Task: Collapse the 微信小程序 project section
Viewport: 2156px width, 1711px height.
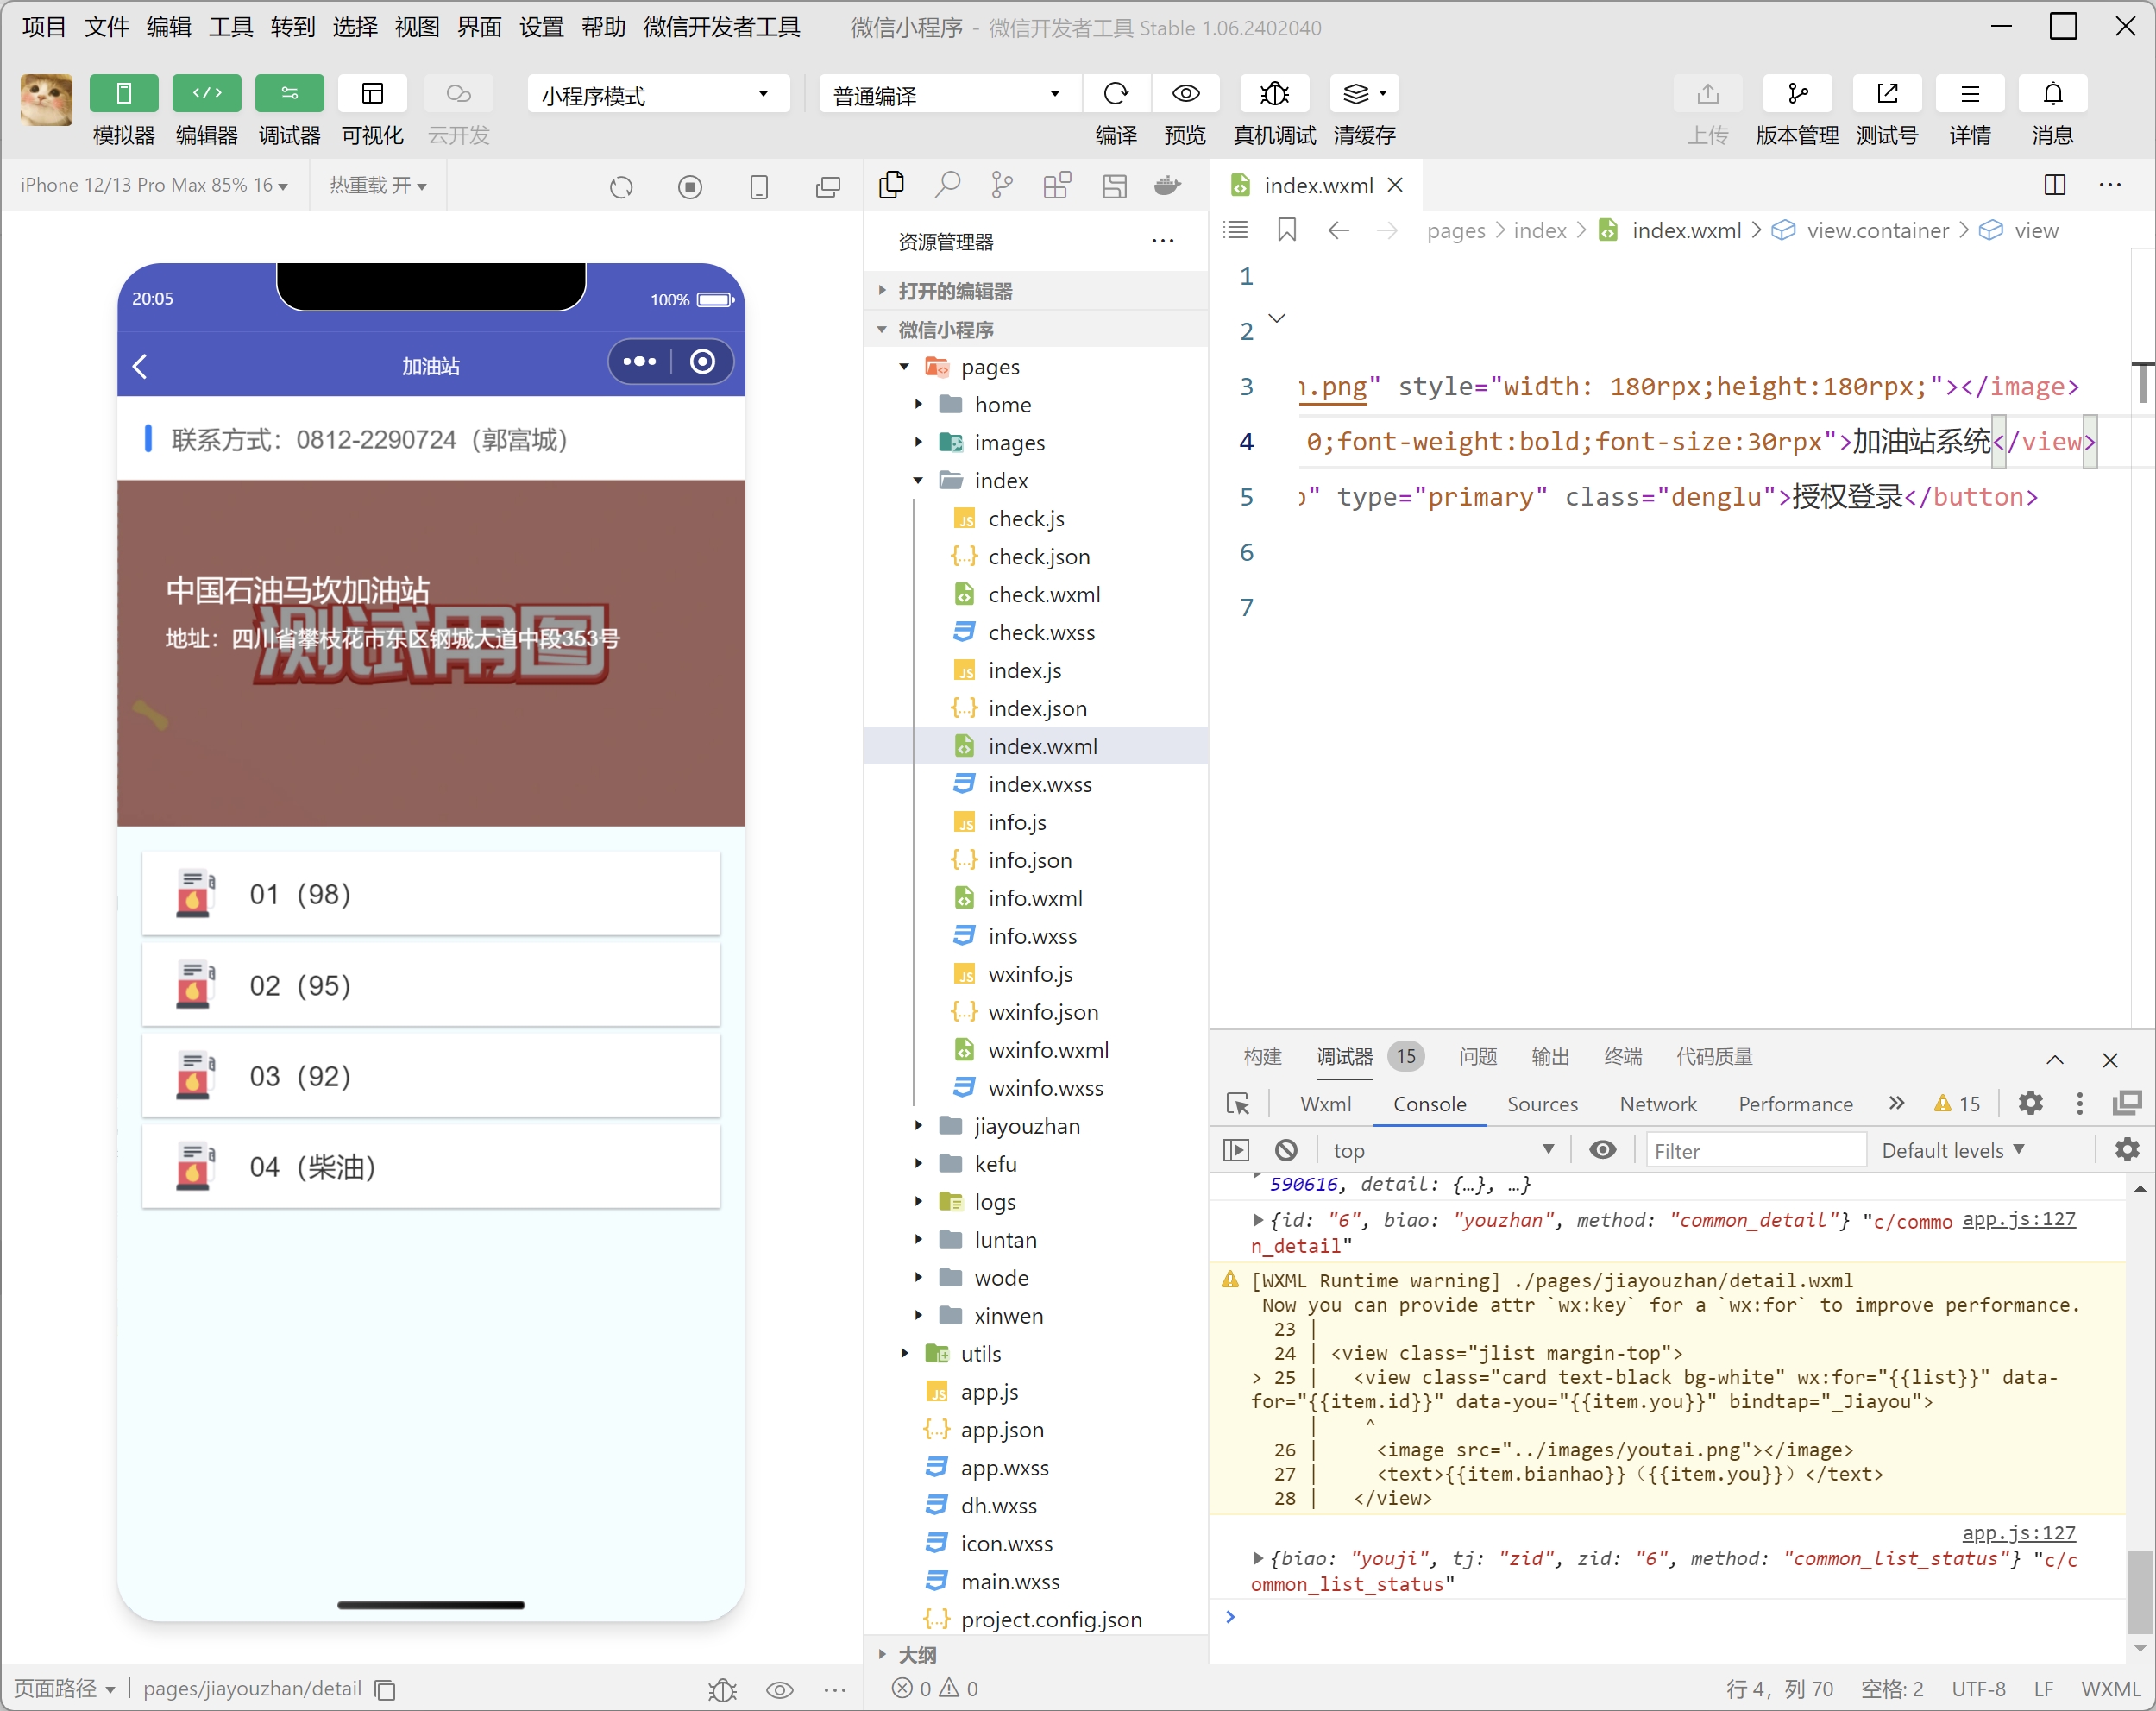Action: pyautogui.click(x=1036, y=329)
